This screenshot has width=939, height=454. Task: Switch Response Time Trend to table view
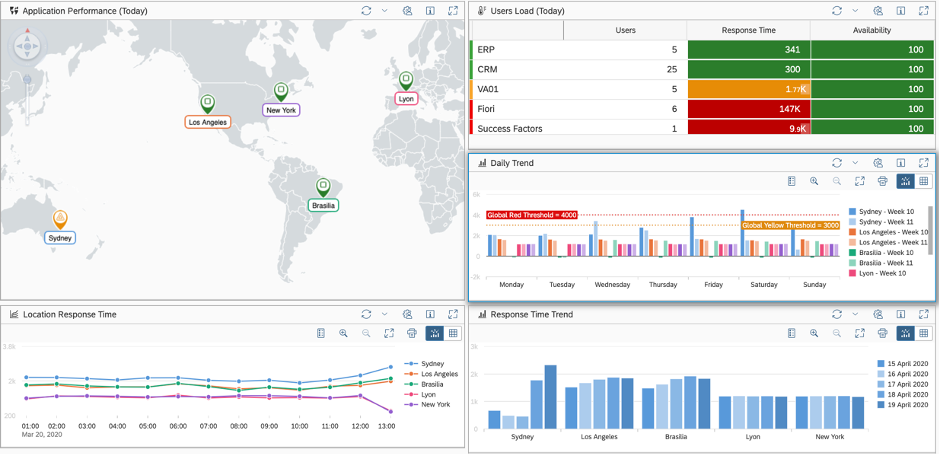(924, 333)
